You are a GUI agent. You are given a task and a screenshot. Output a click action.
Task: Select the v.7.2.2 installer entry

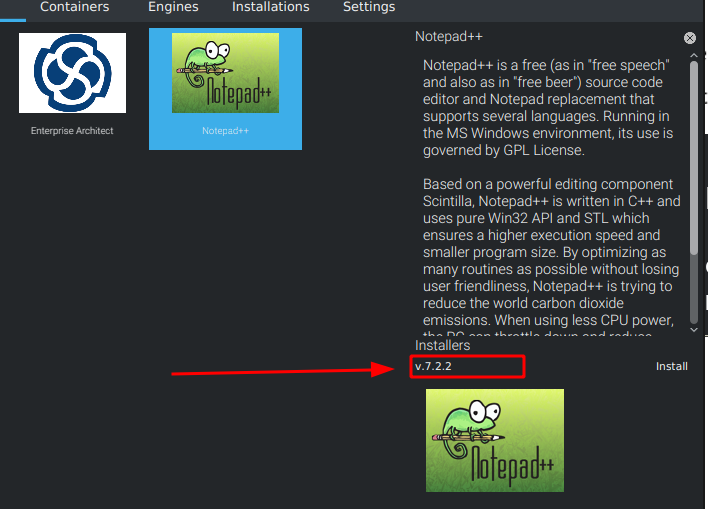pos(467,366)
